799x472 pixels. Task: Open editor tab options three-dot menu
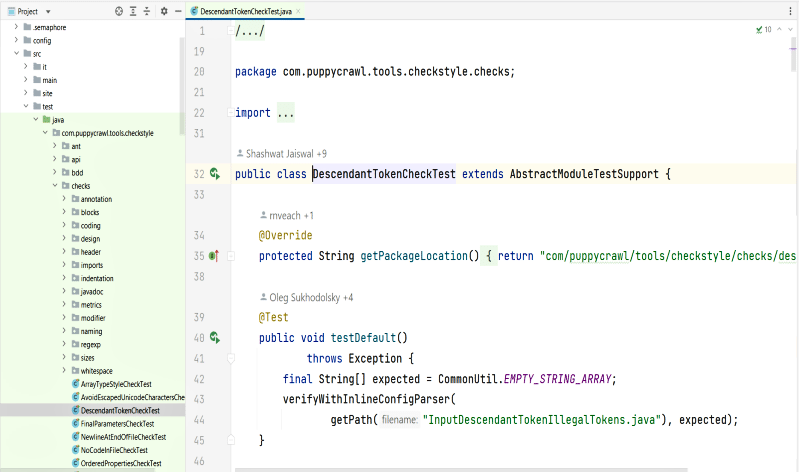click(x=790, y=11)
